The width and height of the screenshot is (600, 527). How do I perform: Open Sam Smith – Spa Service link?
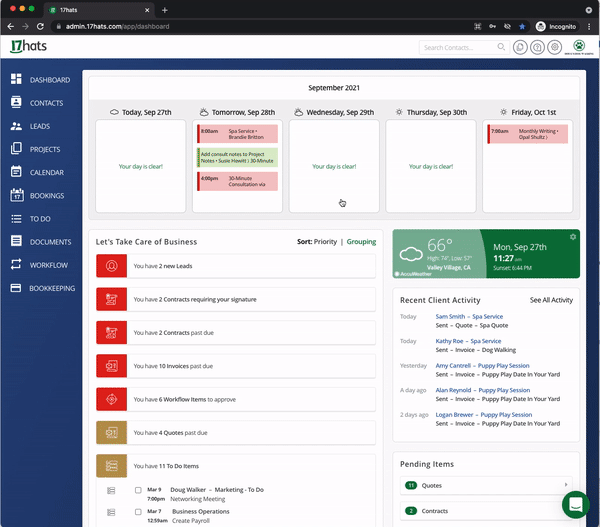pyautogui.click(x=470, y=316)
